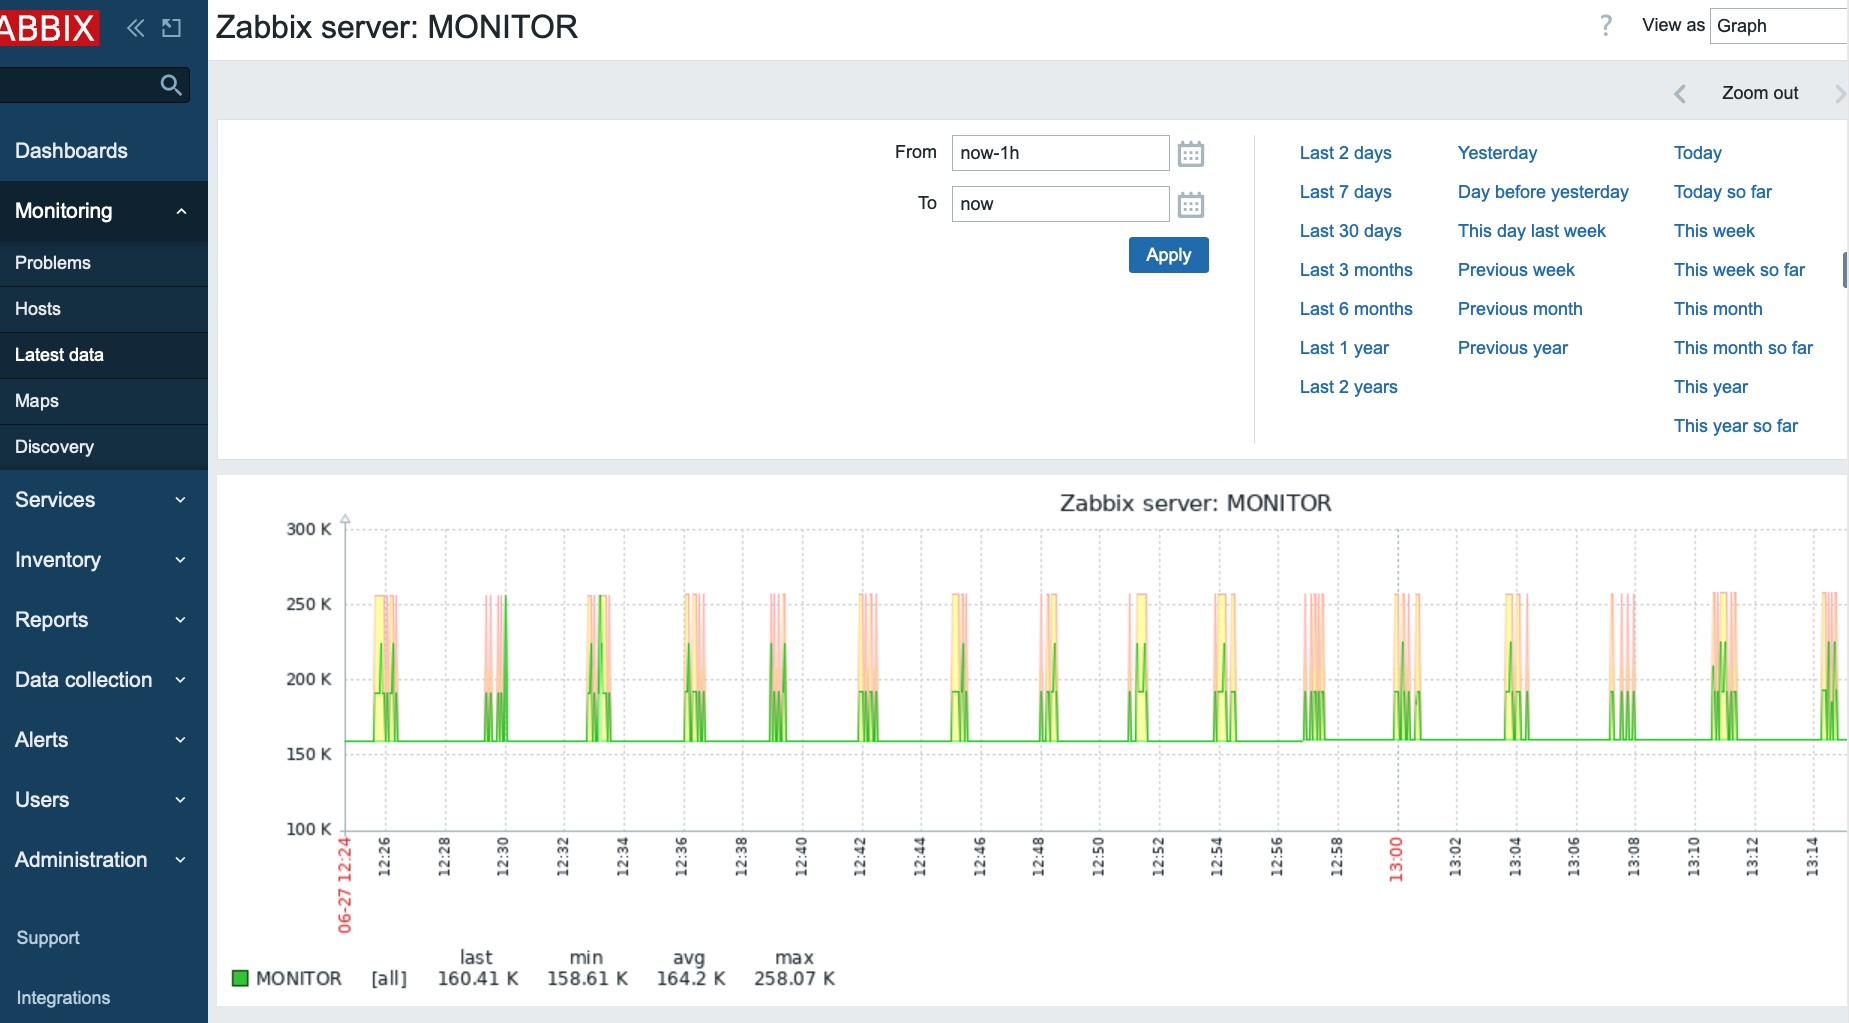Image resolution: width=1849 pixels, height=1023 pixels.
Task: Select the Previous month range
Action: pyautogui.click(x=1520, y=309)
